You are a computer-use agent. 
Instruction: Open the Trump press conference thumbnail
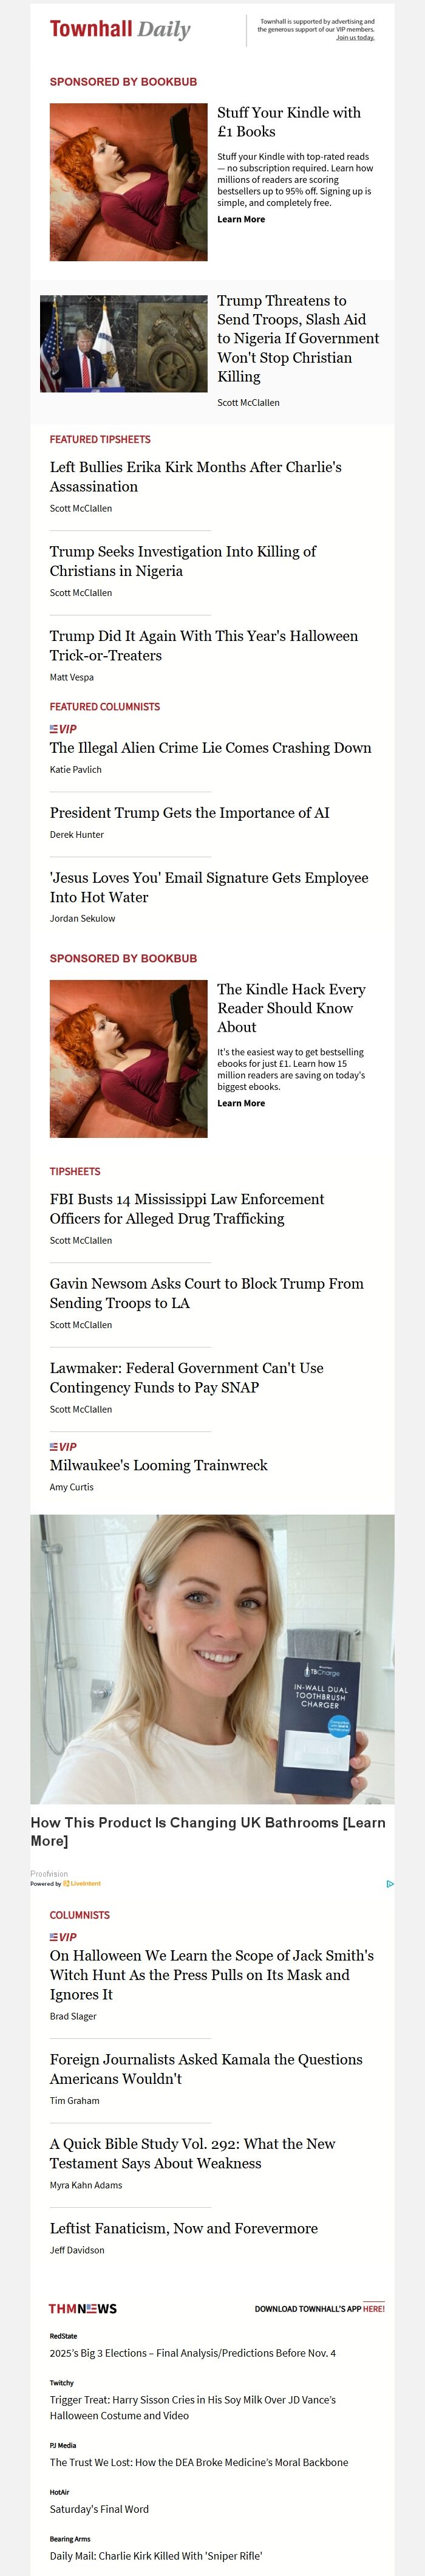pyautogui.click(x=124, y=343)
